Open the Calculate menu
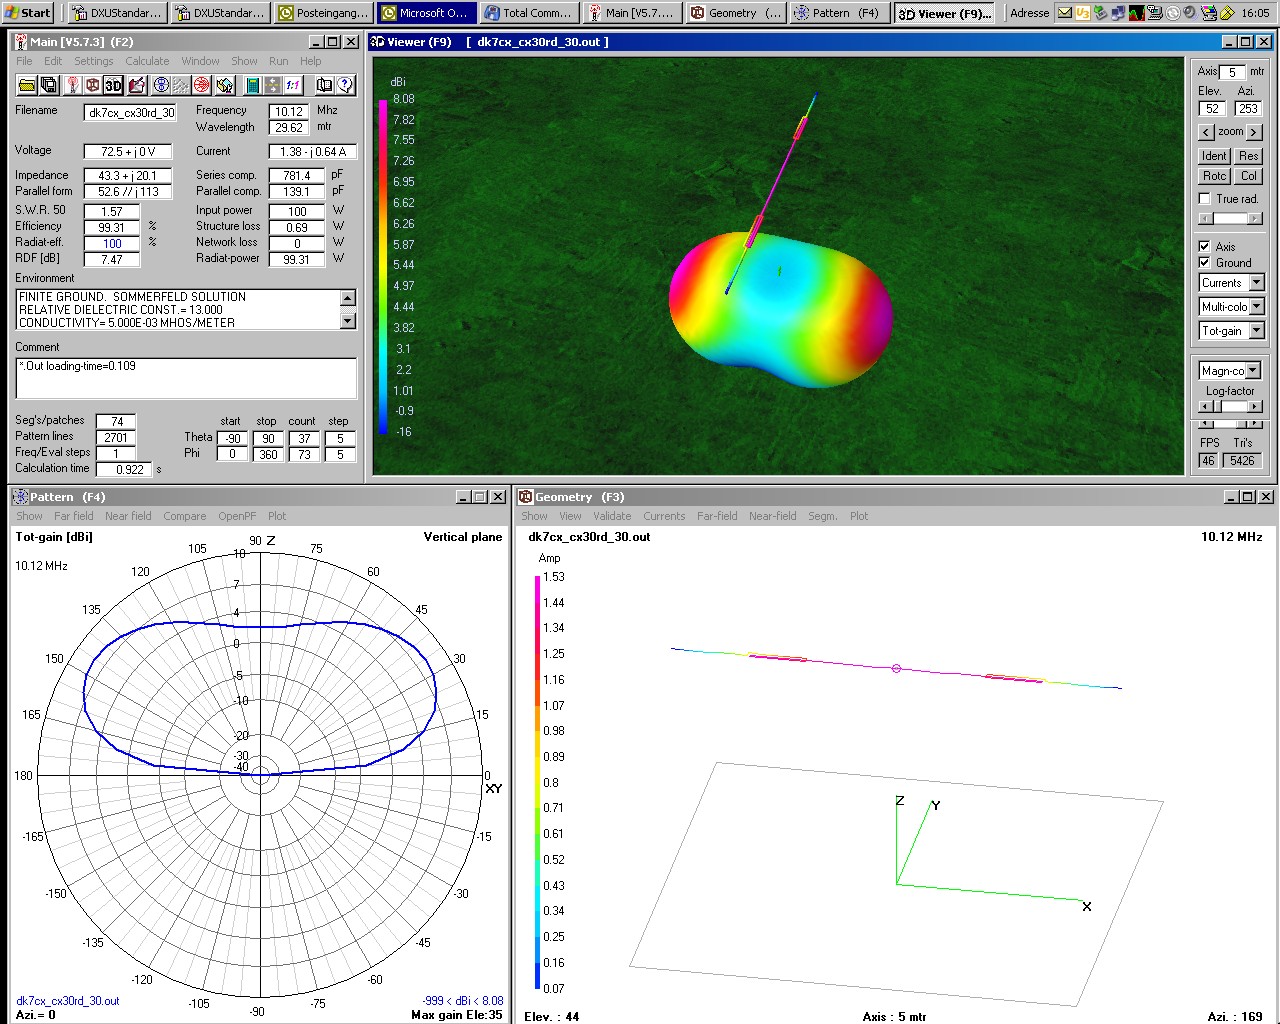The image size is (1280, 1024). [147, 61]
